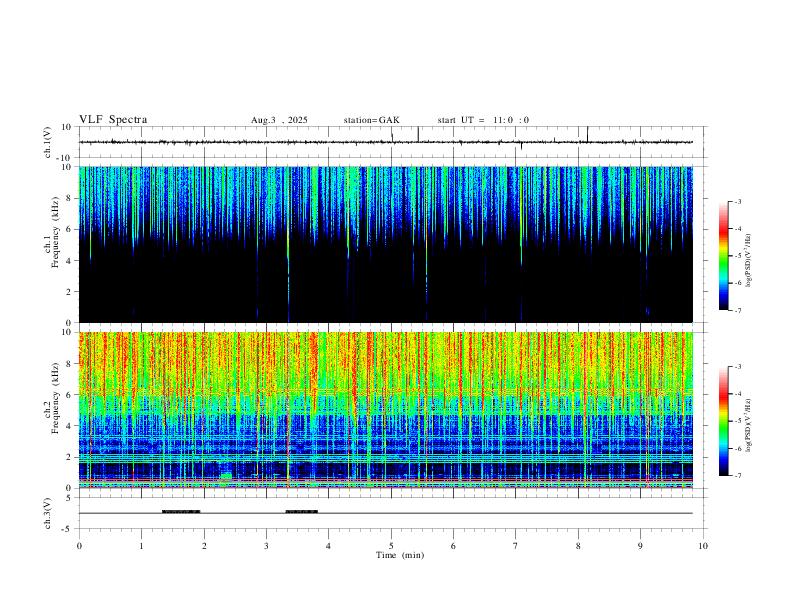792x612 pixels.
Task: Click the time axis tick label "2"
Action: 204,546
